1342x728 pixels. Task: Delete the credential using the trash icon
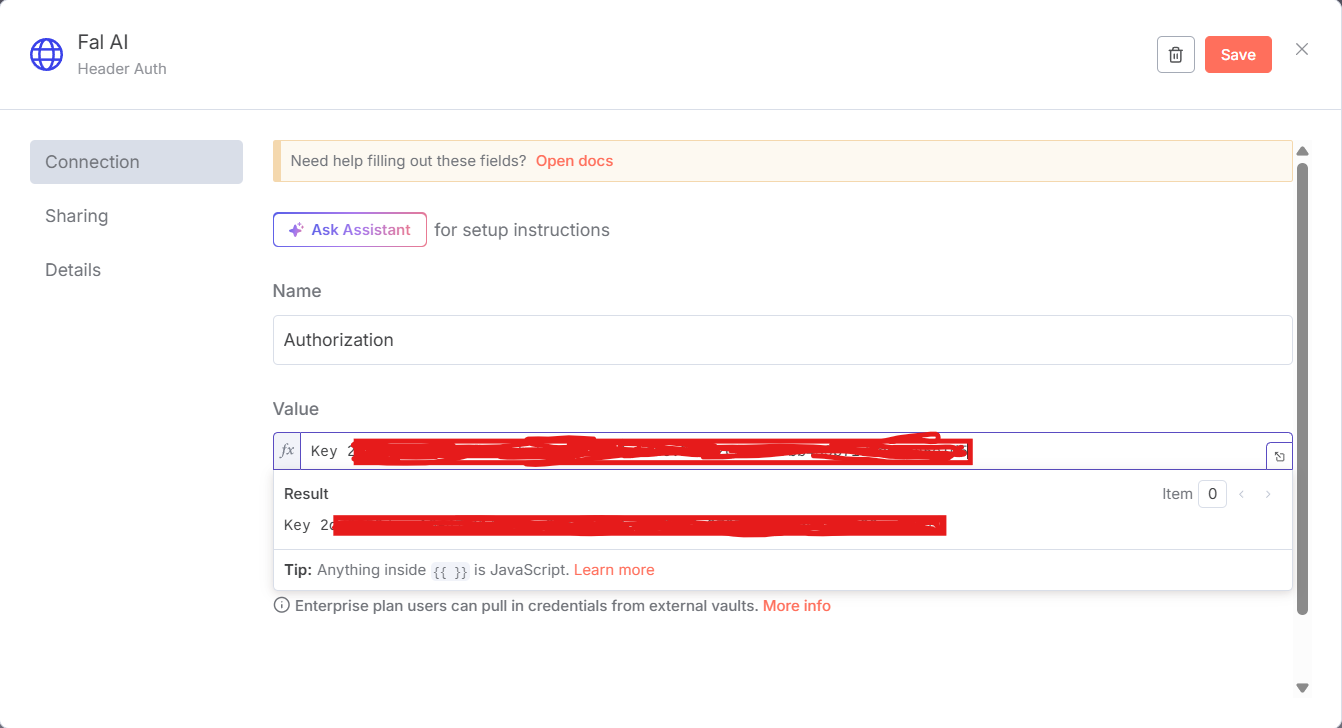1175,54
